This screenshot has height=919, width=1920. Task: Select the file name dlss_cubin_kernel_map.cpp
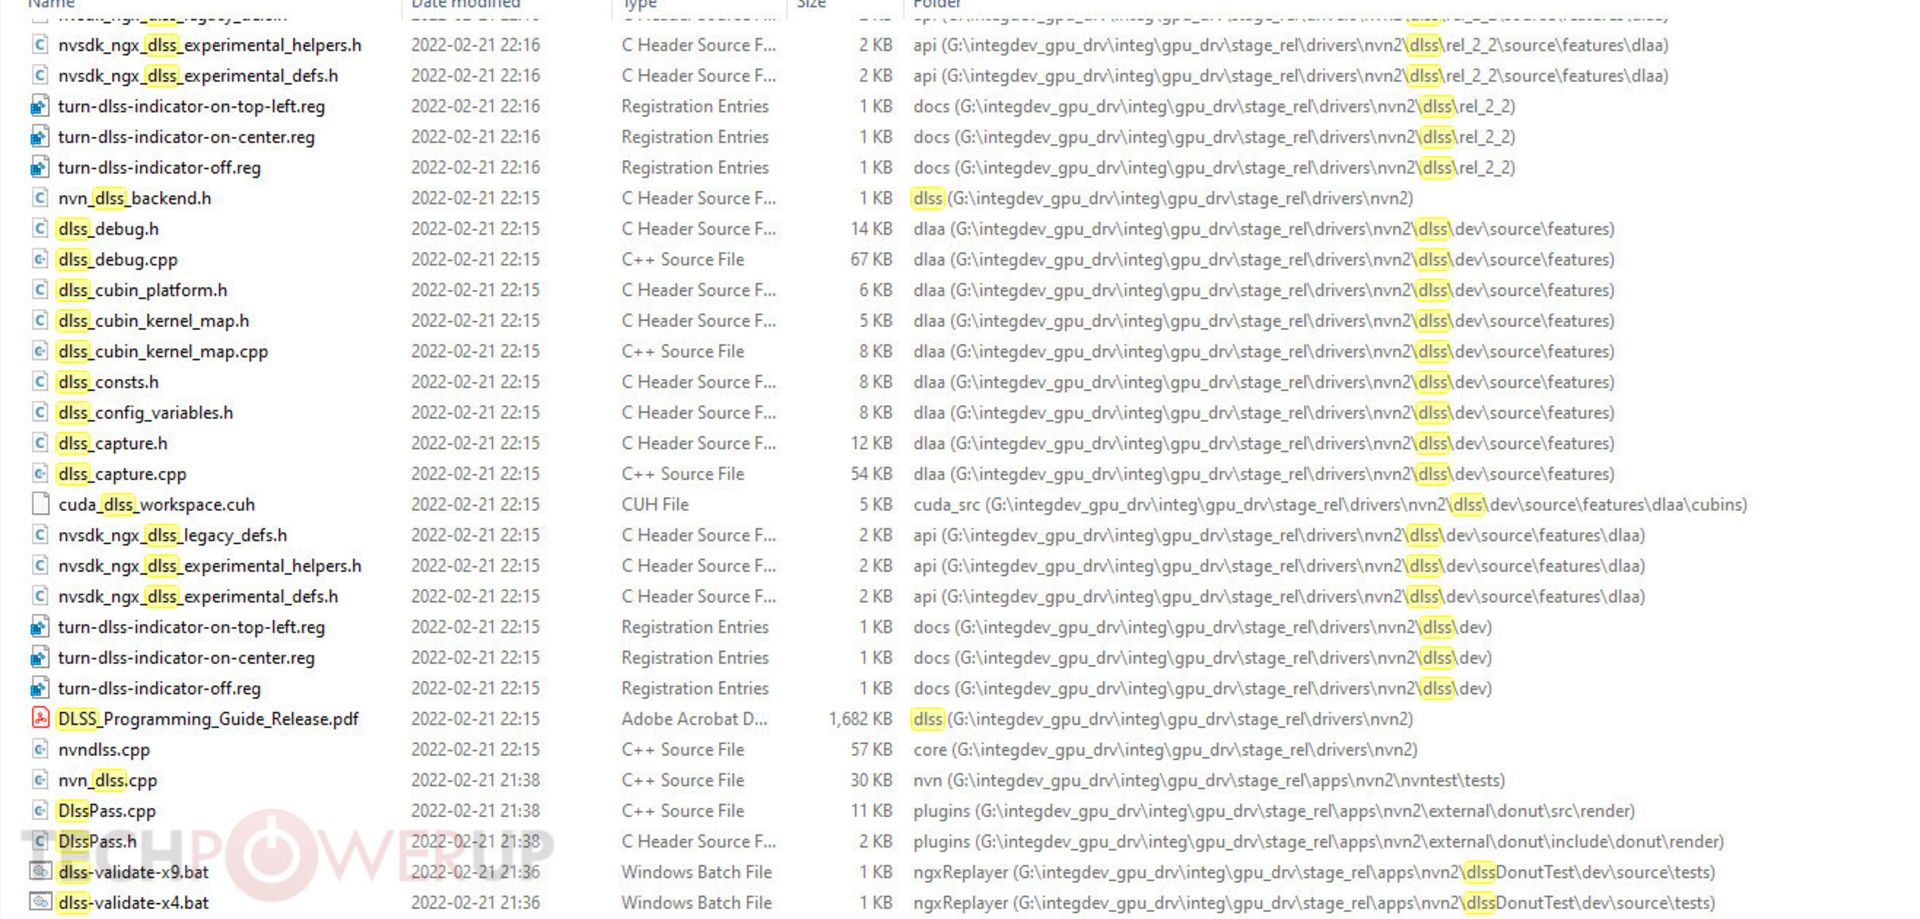[163, 351]
